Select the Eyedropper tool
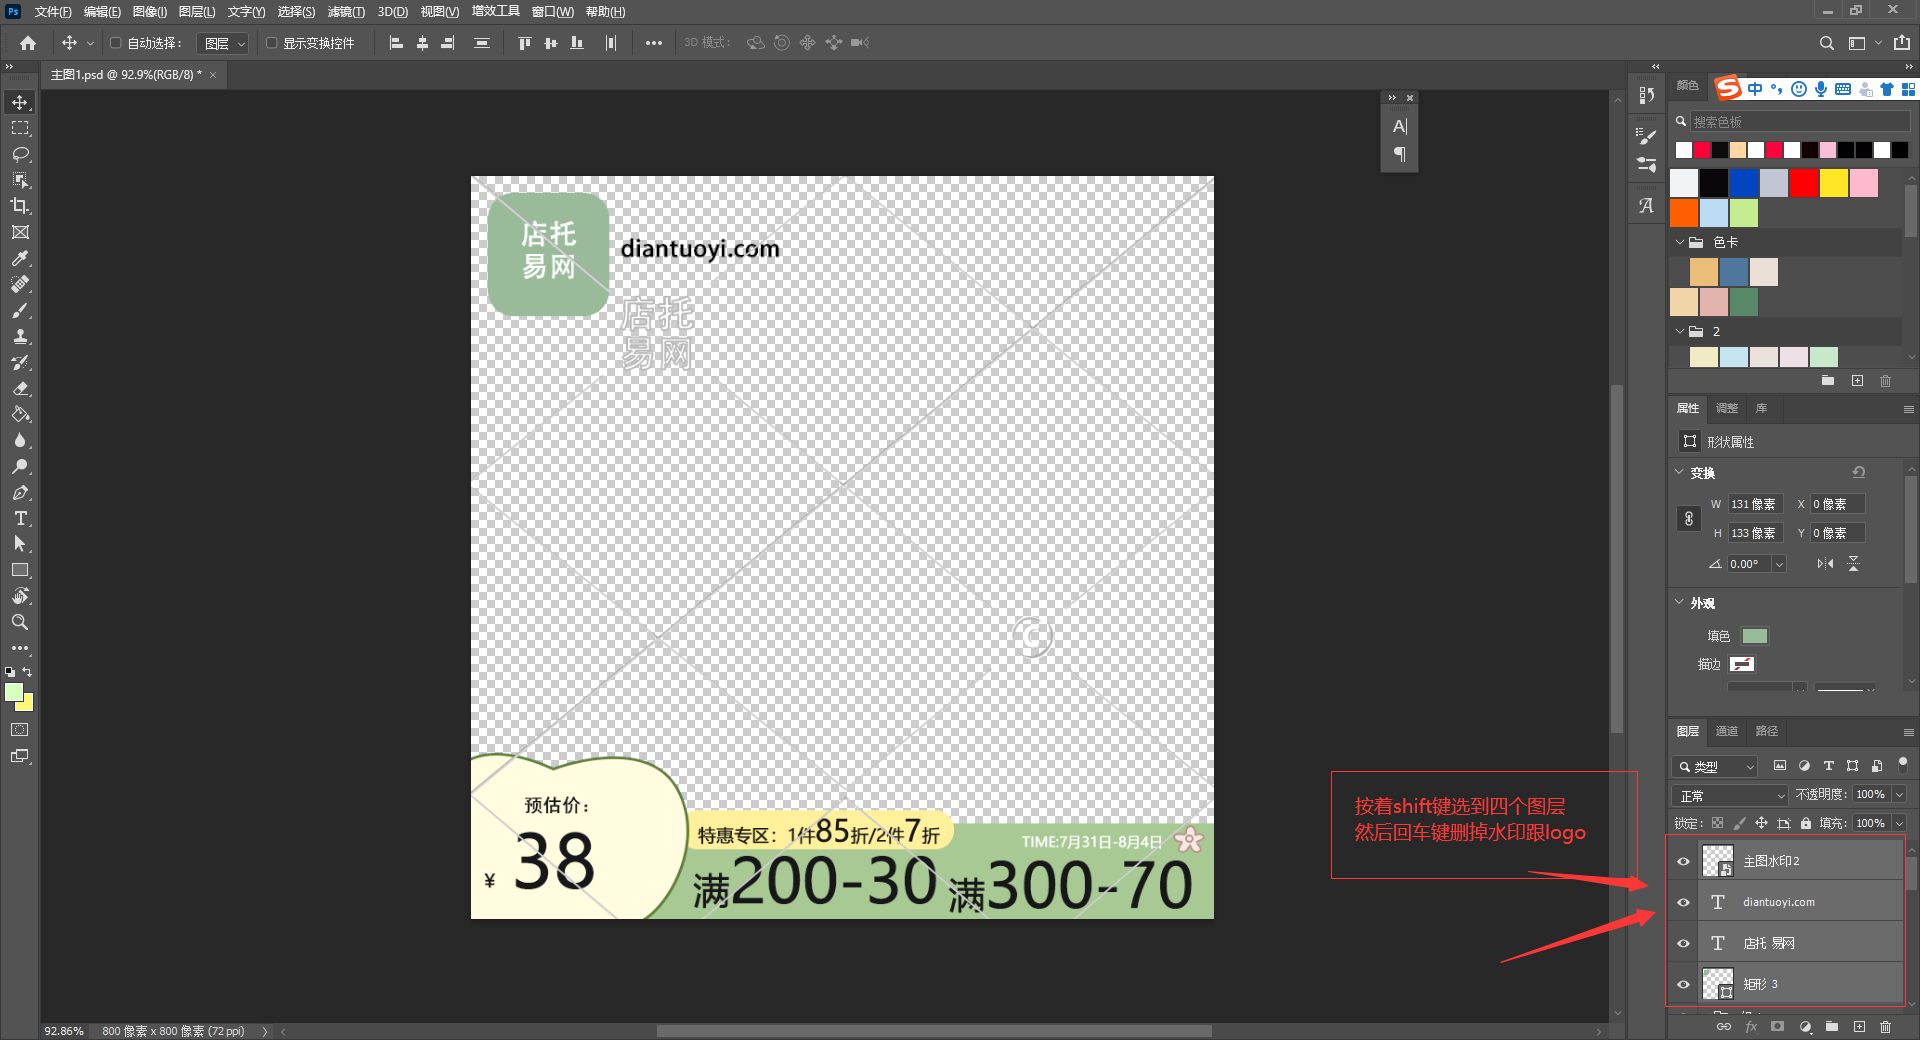The image size is (1920, 1040). point(20,258)
